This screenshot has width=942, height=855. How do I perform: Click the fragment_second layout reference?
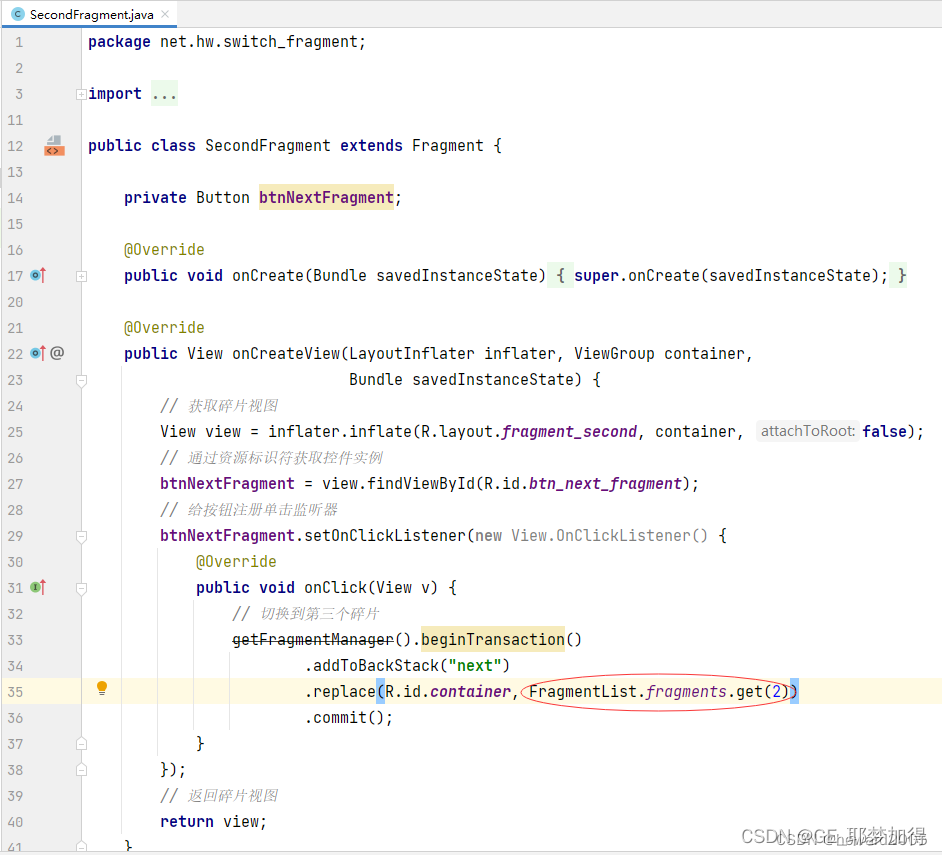[569, 431]
